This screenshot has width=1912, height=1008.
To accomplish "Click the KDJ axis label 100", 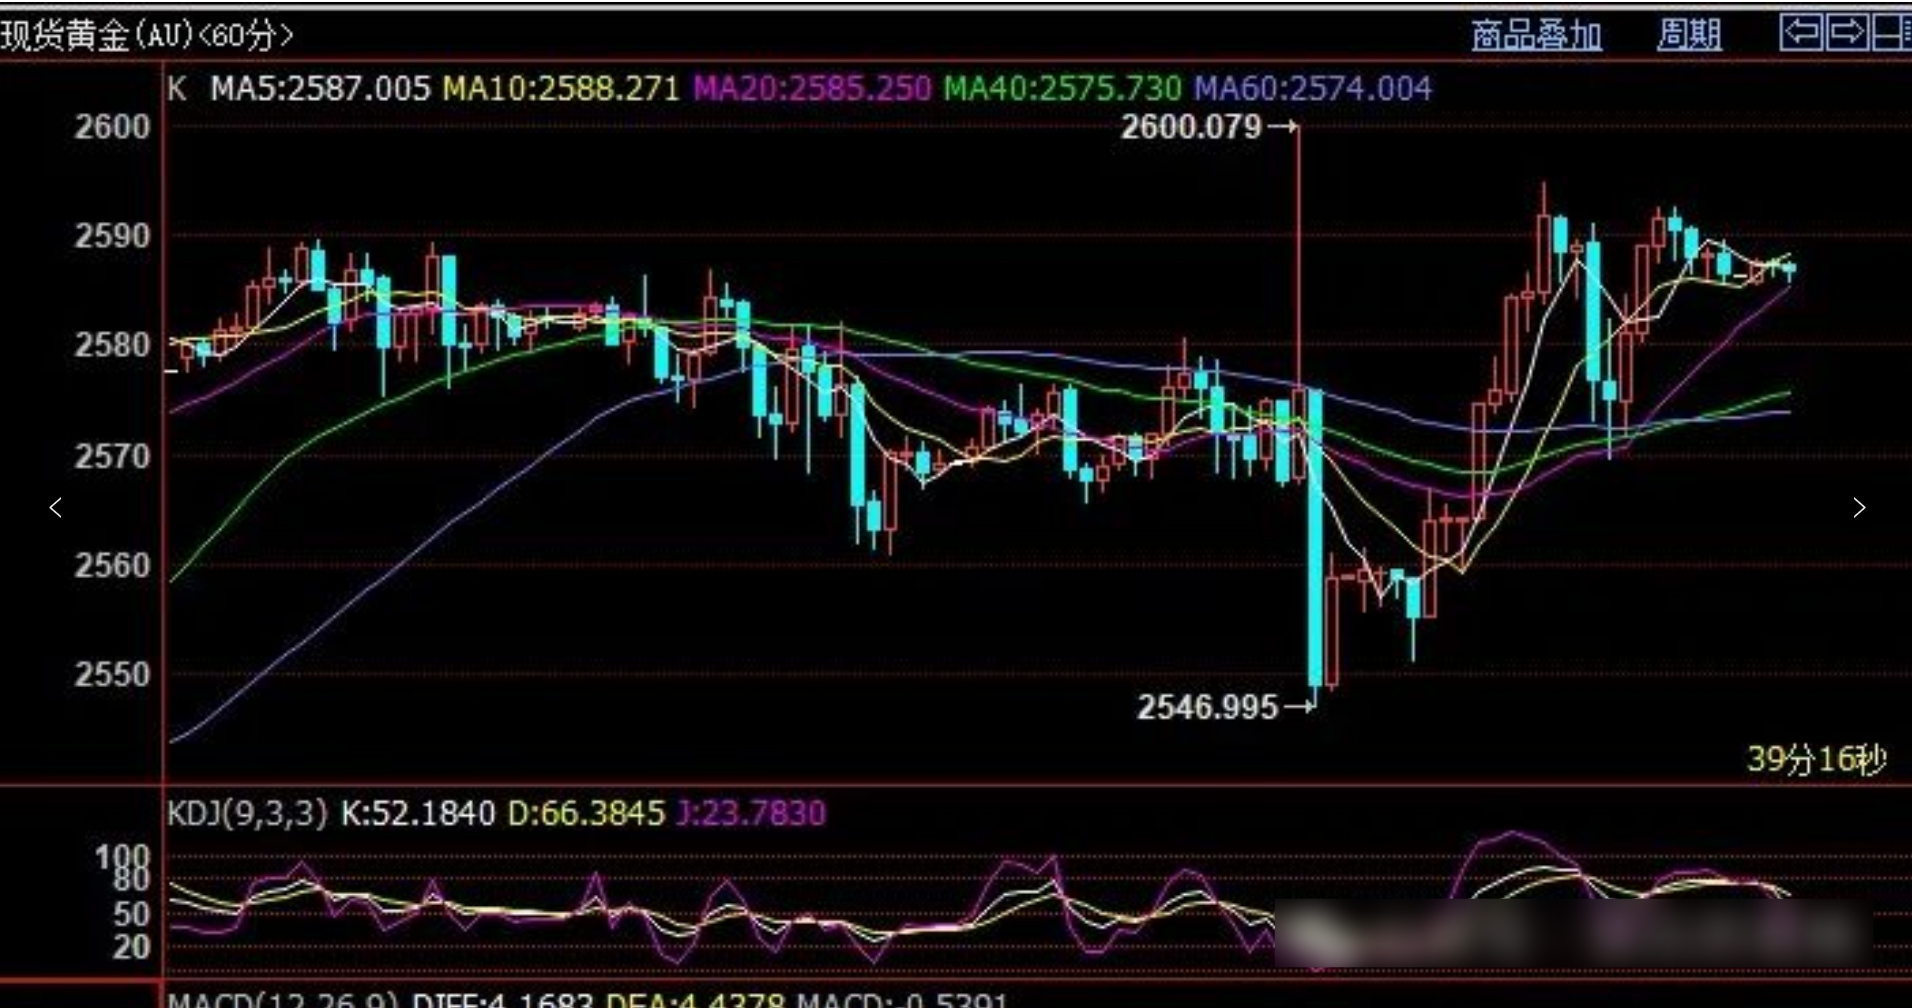I will pos(123,857).
